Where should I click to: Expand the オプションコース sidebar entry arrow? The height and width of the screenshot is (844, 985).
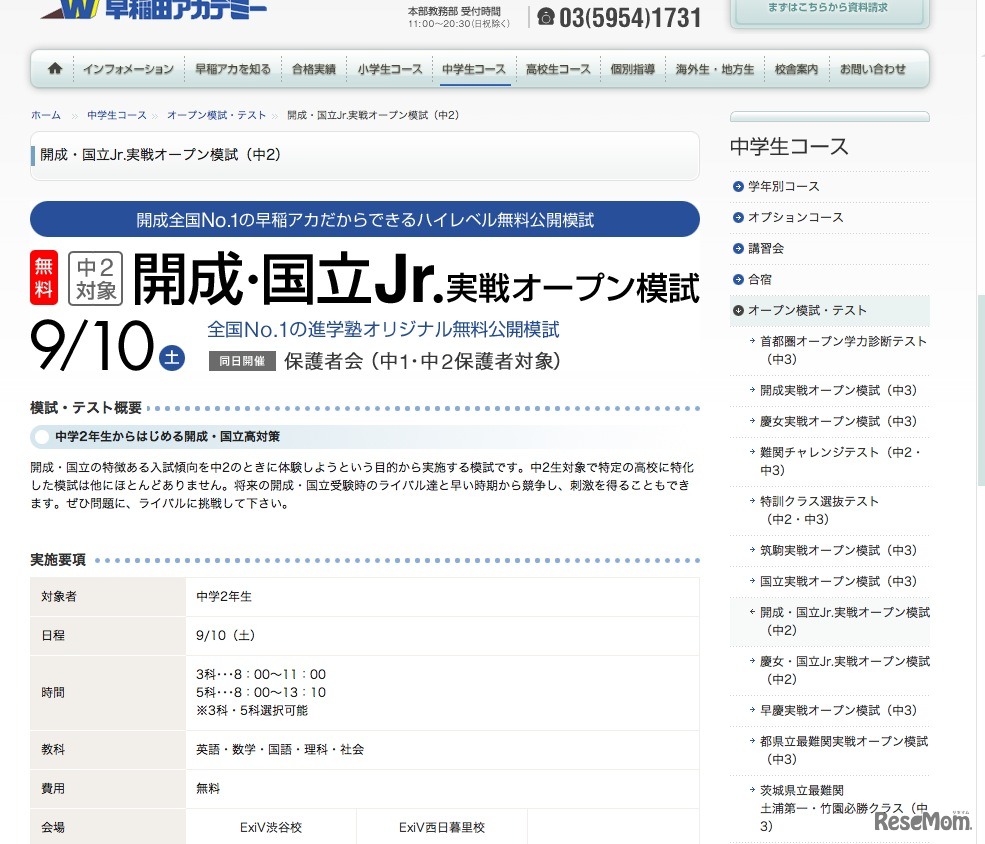tap(737, 217)
